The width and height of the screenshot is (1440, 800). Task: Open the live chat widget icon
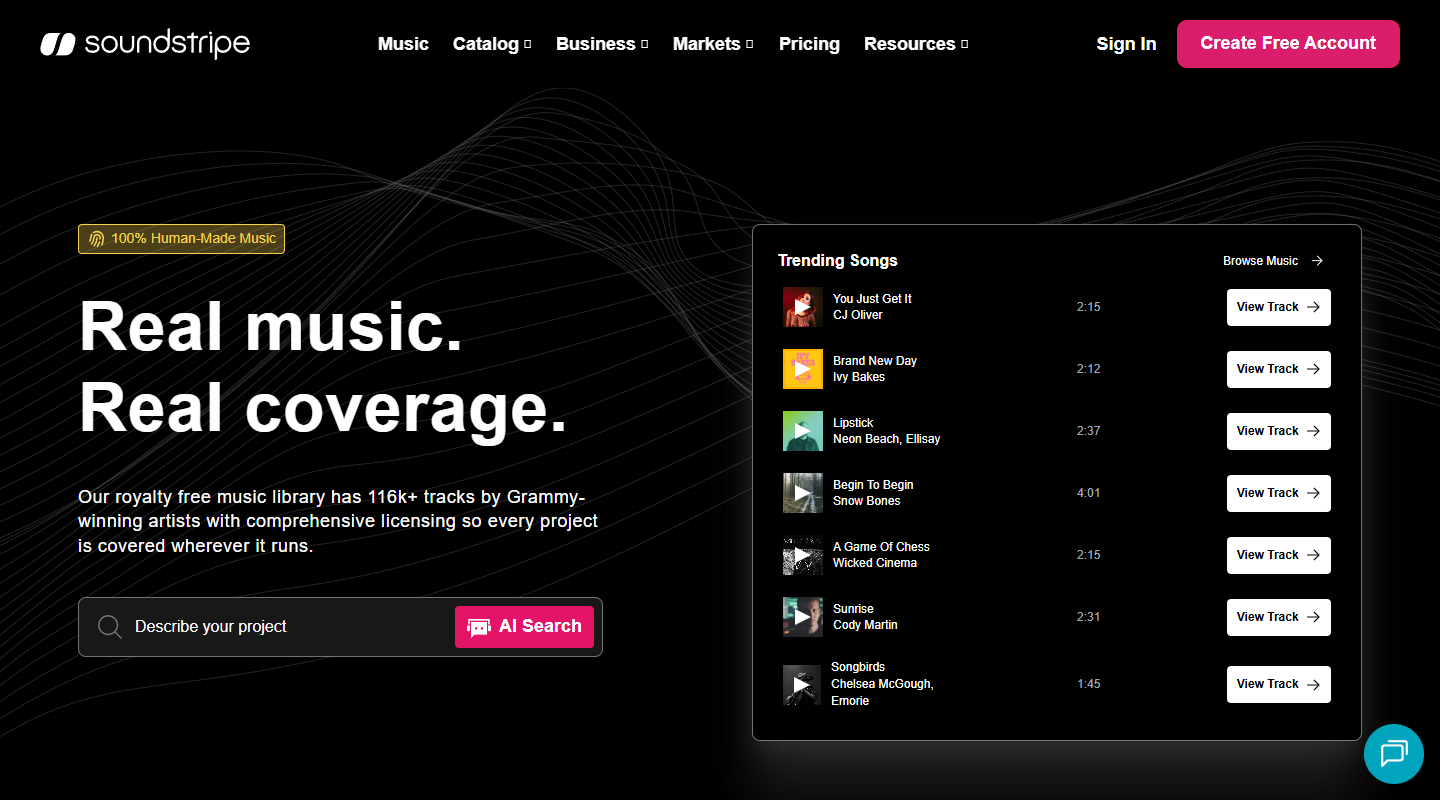(1394, 754)
